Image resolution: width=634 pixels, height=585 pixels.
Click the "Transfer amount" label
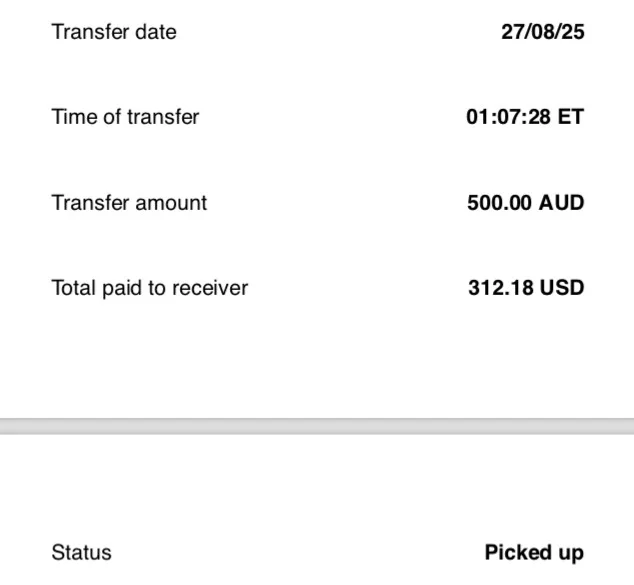point(129,203)
